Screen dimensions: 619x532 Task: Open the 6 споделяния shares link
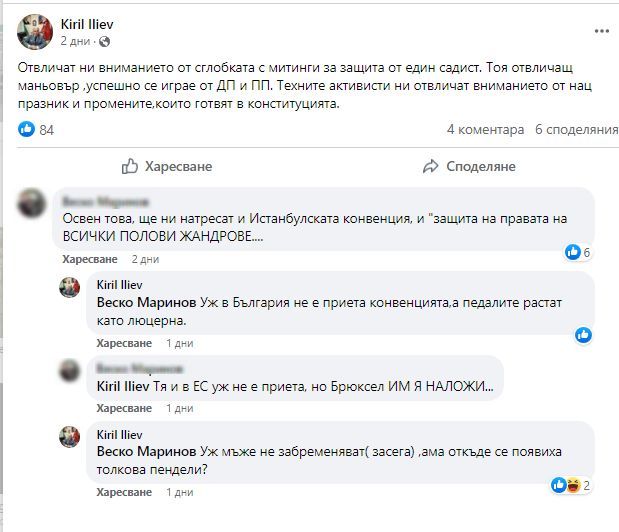pos(576,129)
